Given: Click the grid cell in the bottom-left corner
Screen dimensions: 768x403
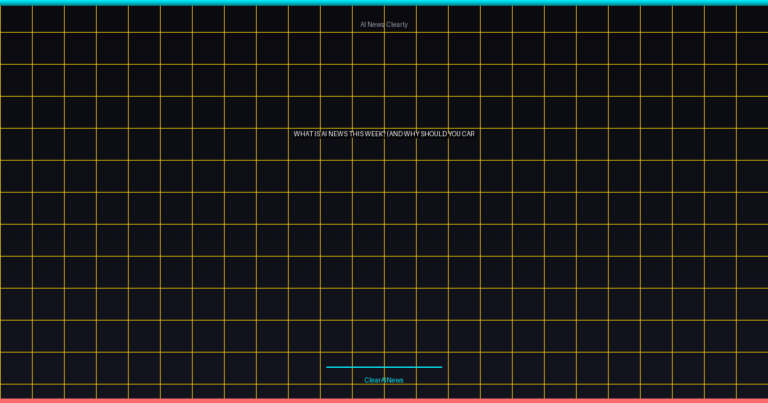Looking at the screenshot, I should pyautogui.click(x=16, y=391).
